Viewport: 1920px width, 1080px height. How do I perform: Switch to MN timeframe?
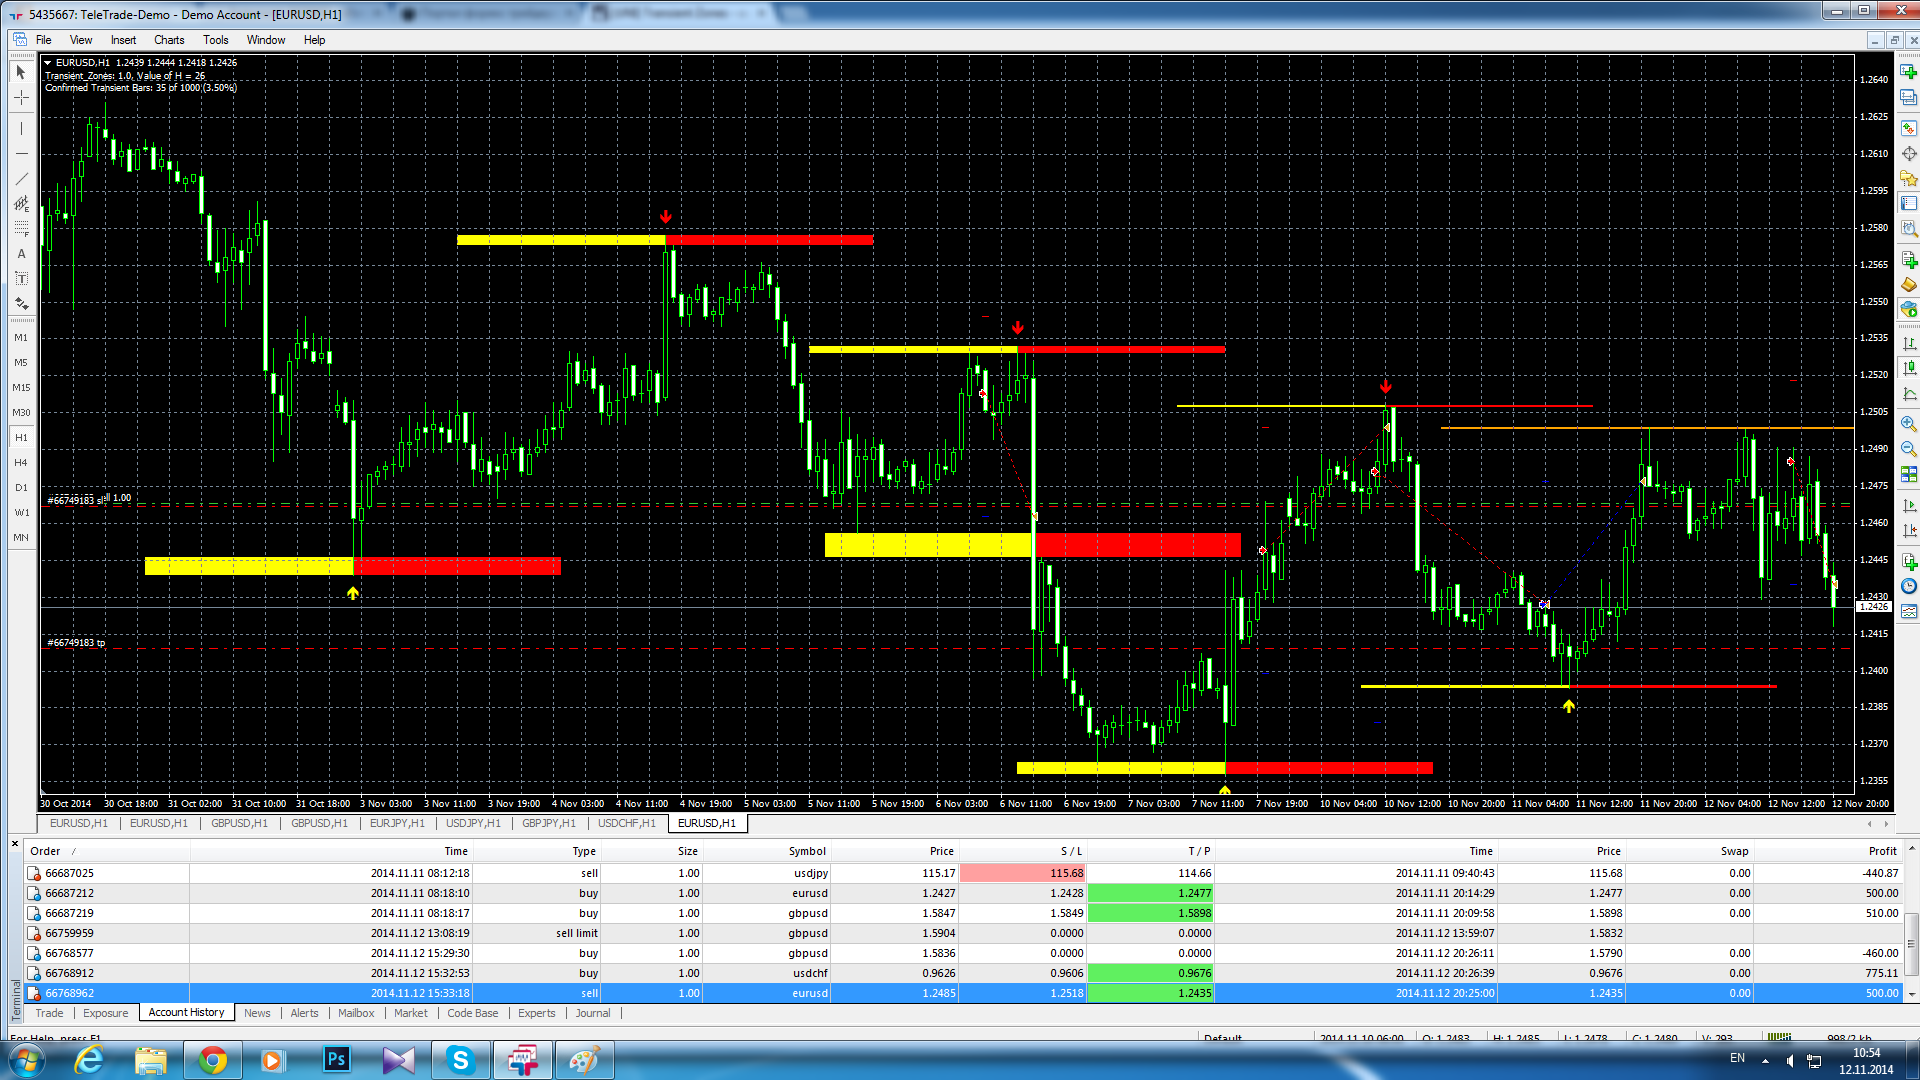coord(21,538)
